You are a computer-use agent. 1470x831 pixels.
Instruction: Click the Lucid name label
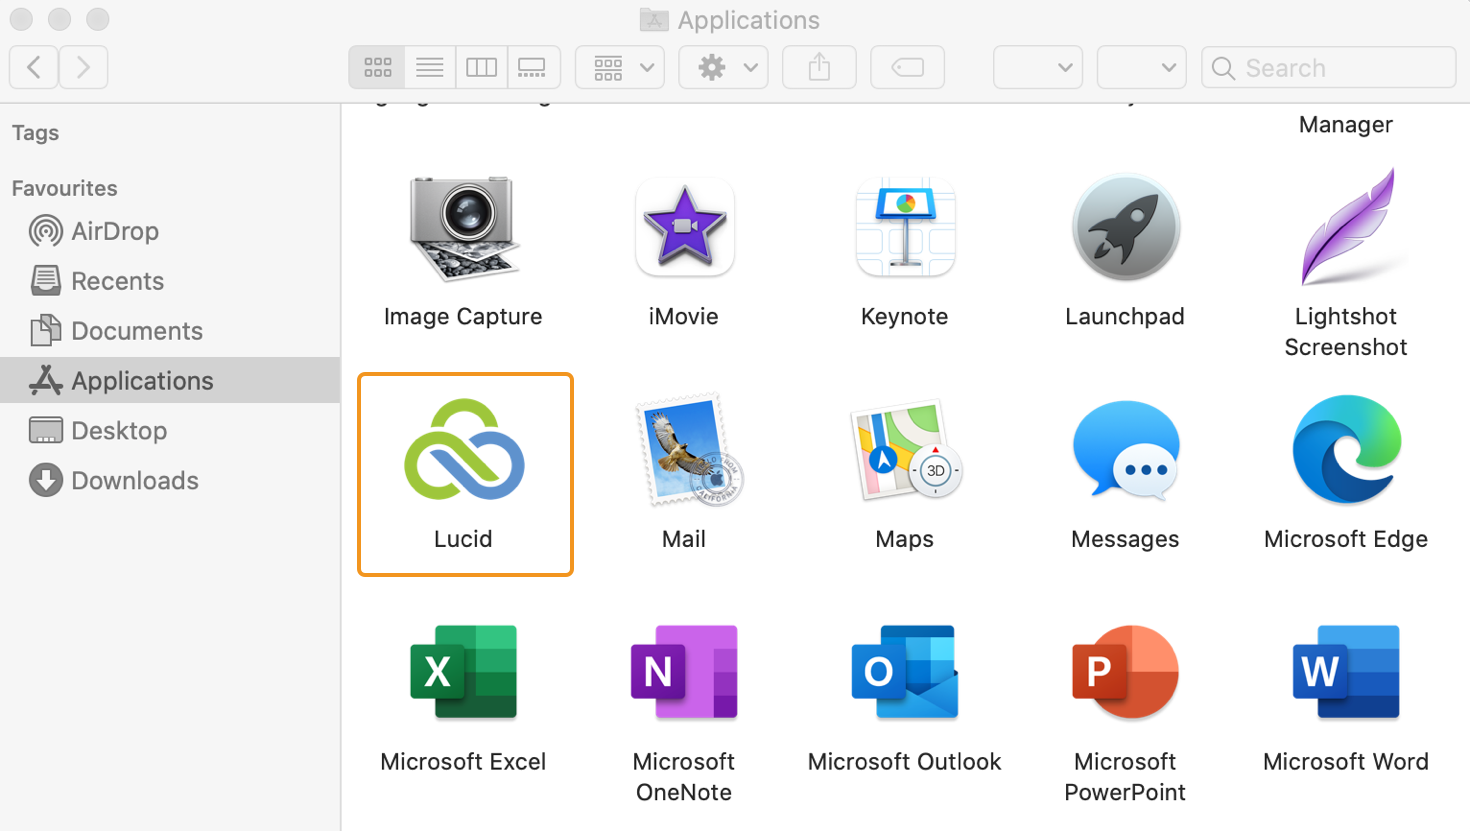coord(463,539)
